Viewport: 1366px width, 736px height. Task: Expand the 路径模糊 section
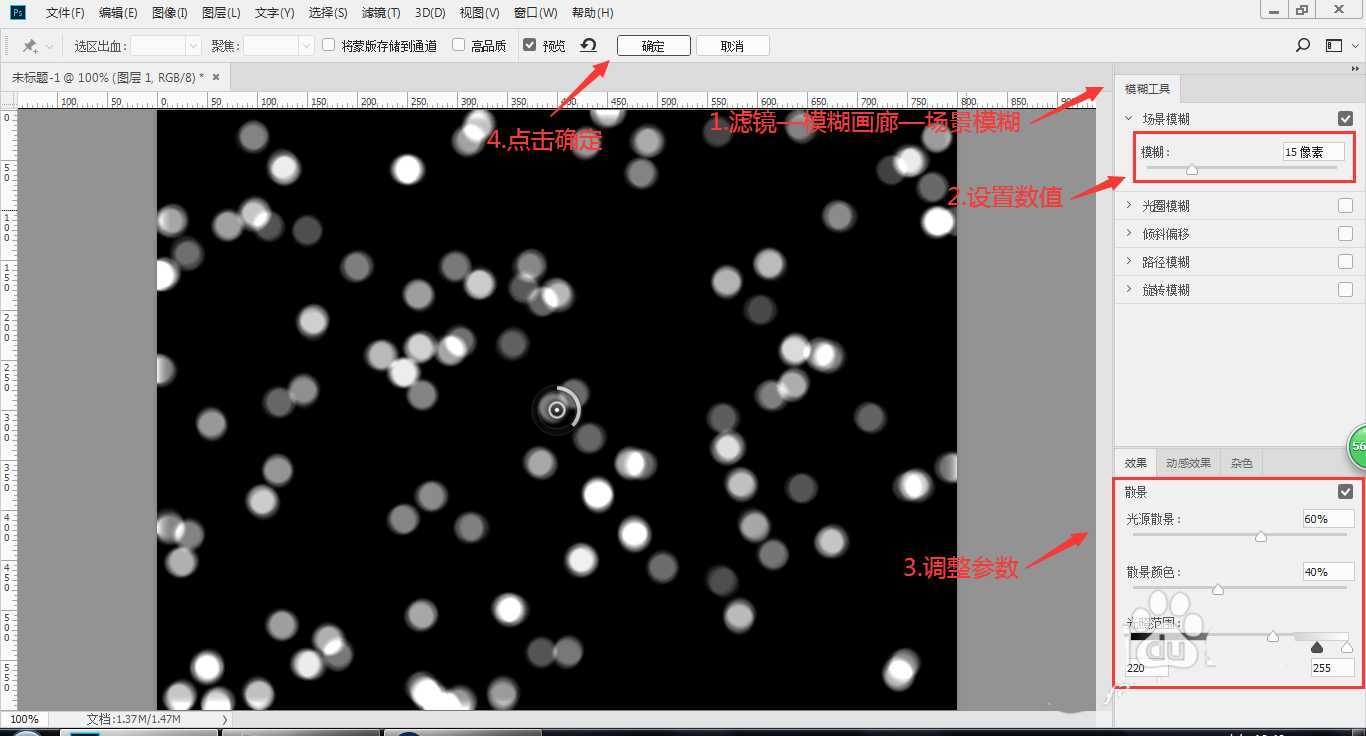click(x=1129, y=262)
